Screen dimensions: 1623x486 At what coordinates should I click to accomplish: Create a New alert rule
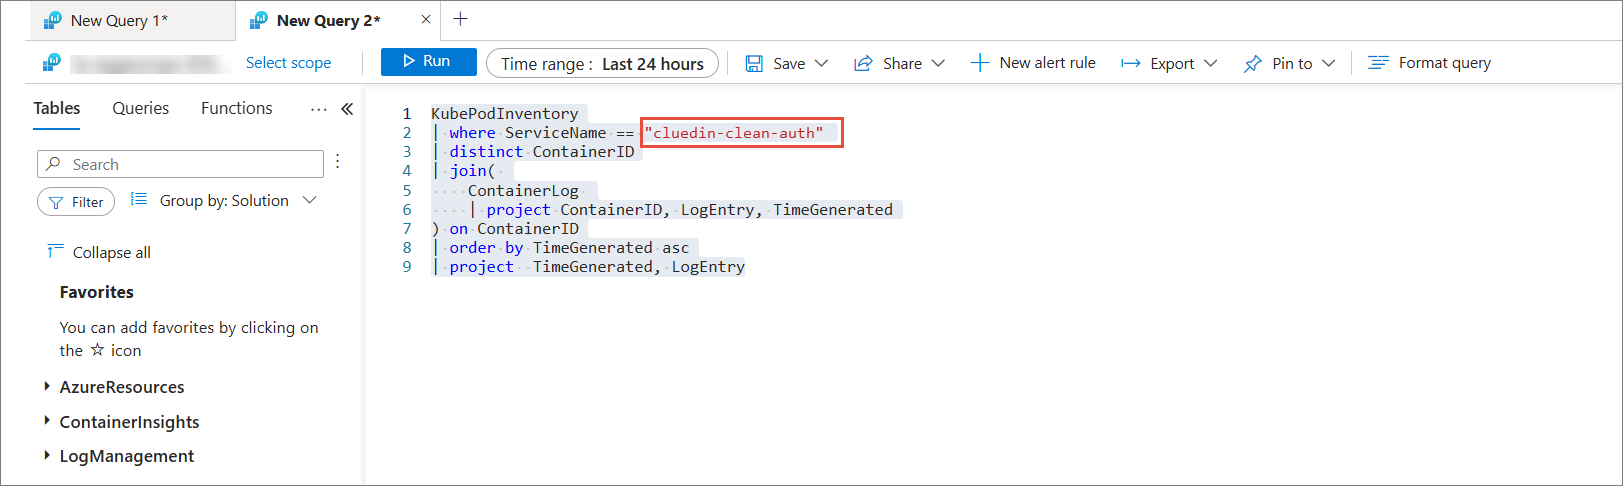pos(1033,63)
